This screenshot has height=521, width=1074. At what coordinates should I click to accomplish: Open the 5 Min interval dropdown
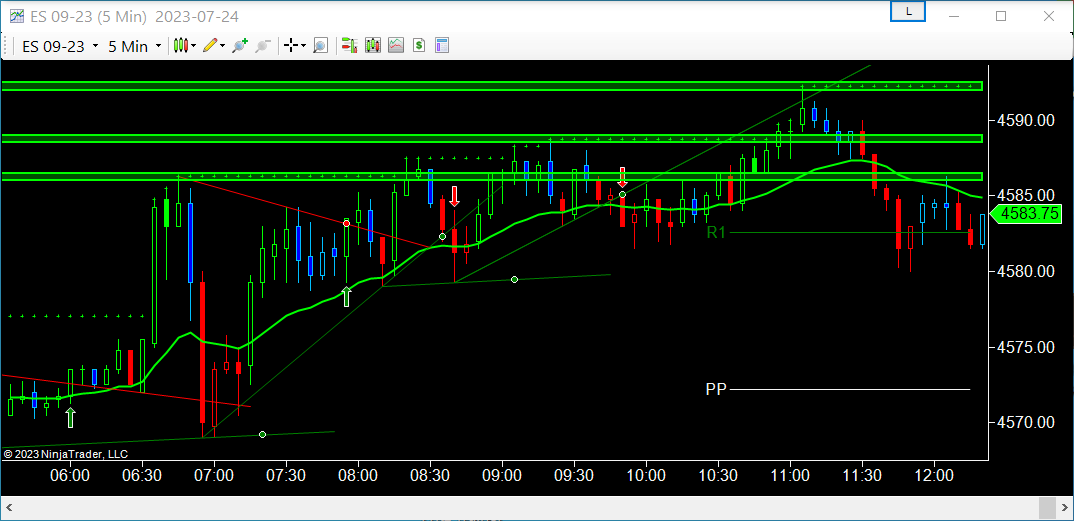[134, 46]
